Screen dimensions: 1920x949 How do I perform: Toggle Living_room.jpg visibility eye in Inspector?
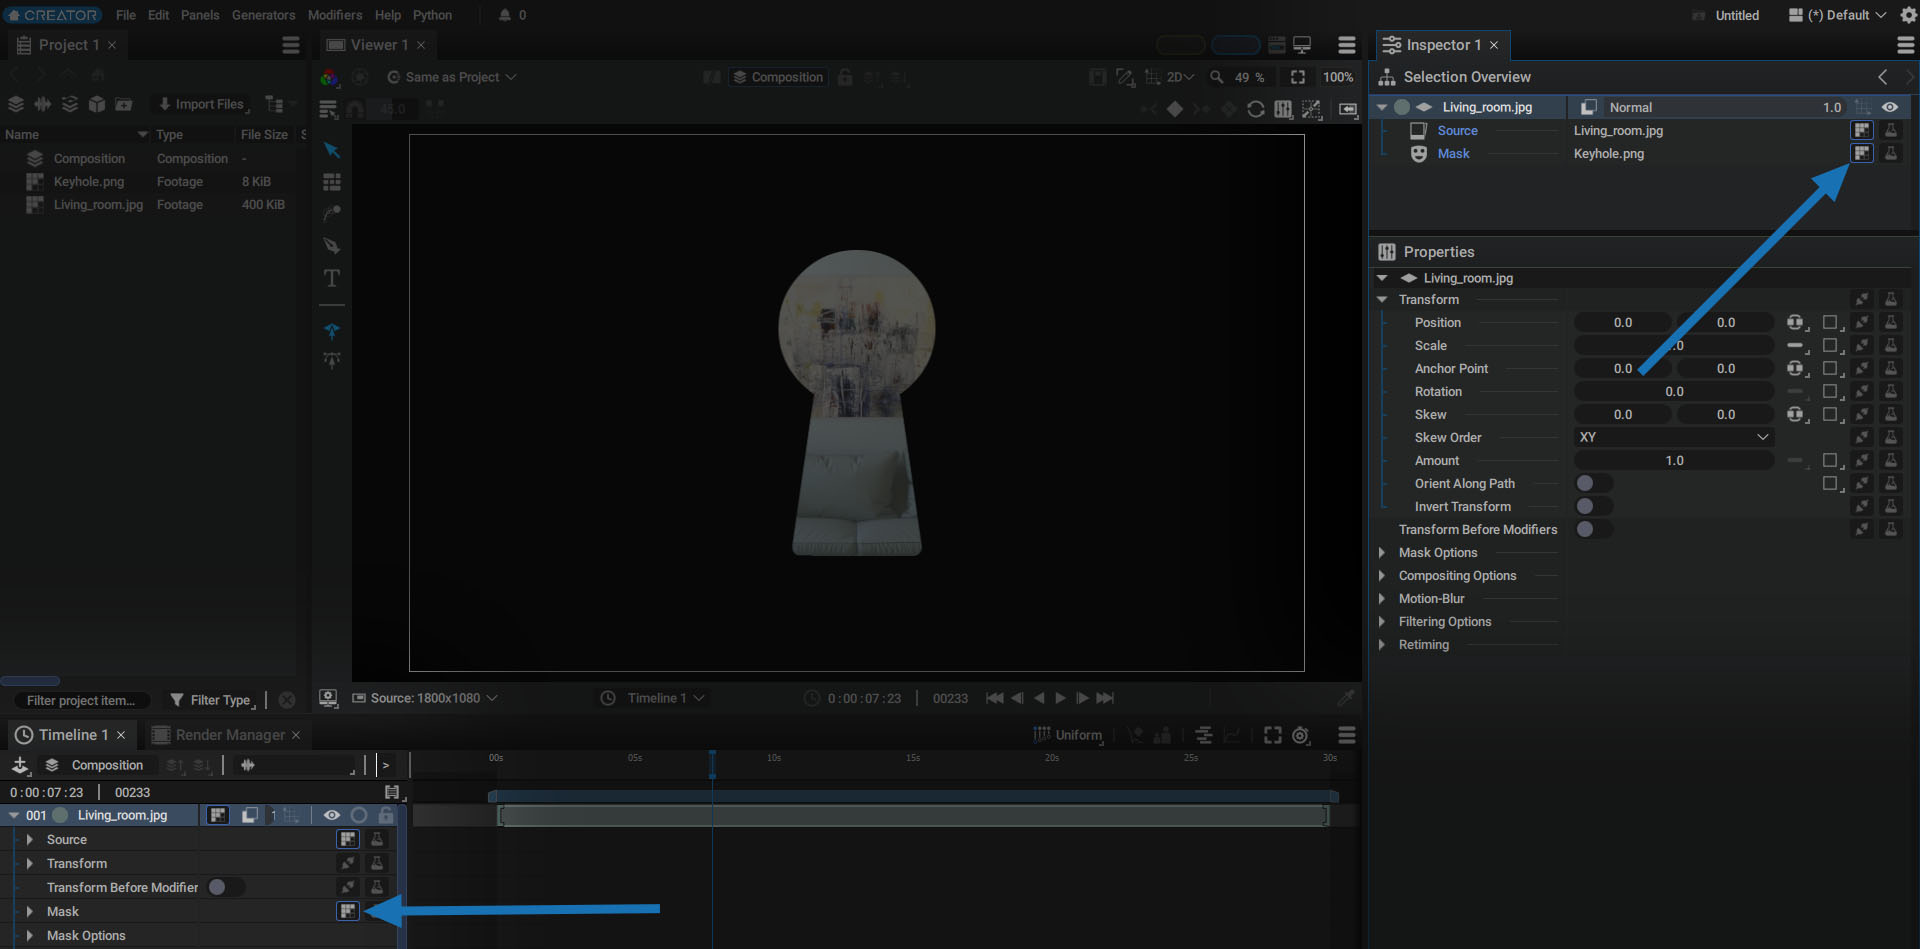(x=1890, y=107)
